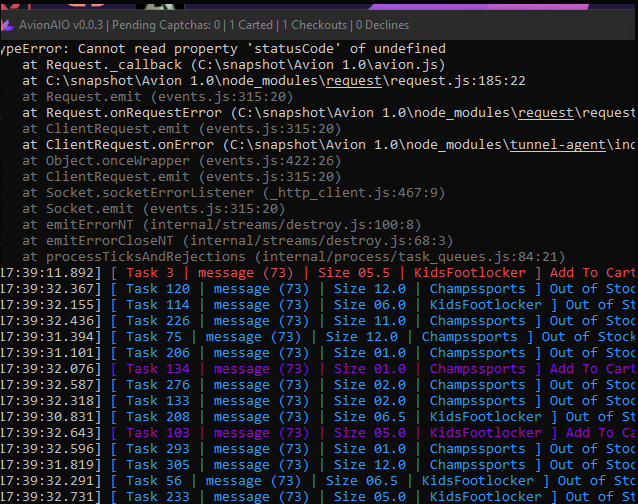The width and height of the screenshot is (638, 504).
Task: Select the Task 305 Size 12.0 log line
Action: [x=319, y=465]
